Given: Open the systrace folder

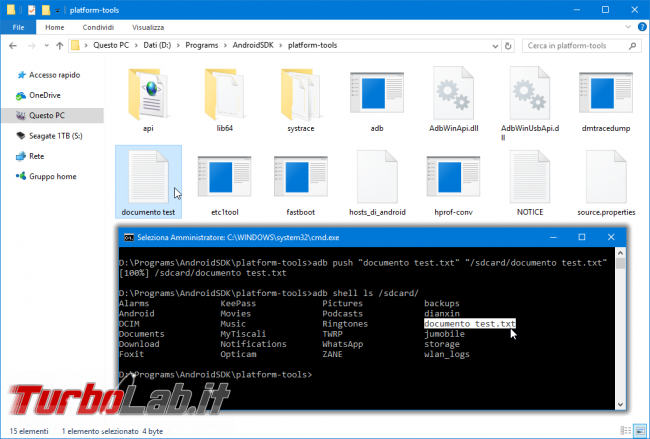Looking at the screenshot, I should 301,95.
